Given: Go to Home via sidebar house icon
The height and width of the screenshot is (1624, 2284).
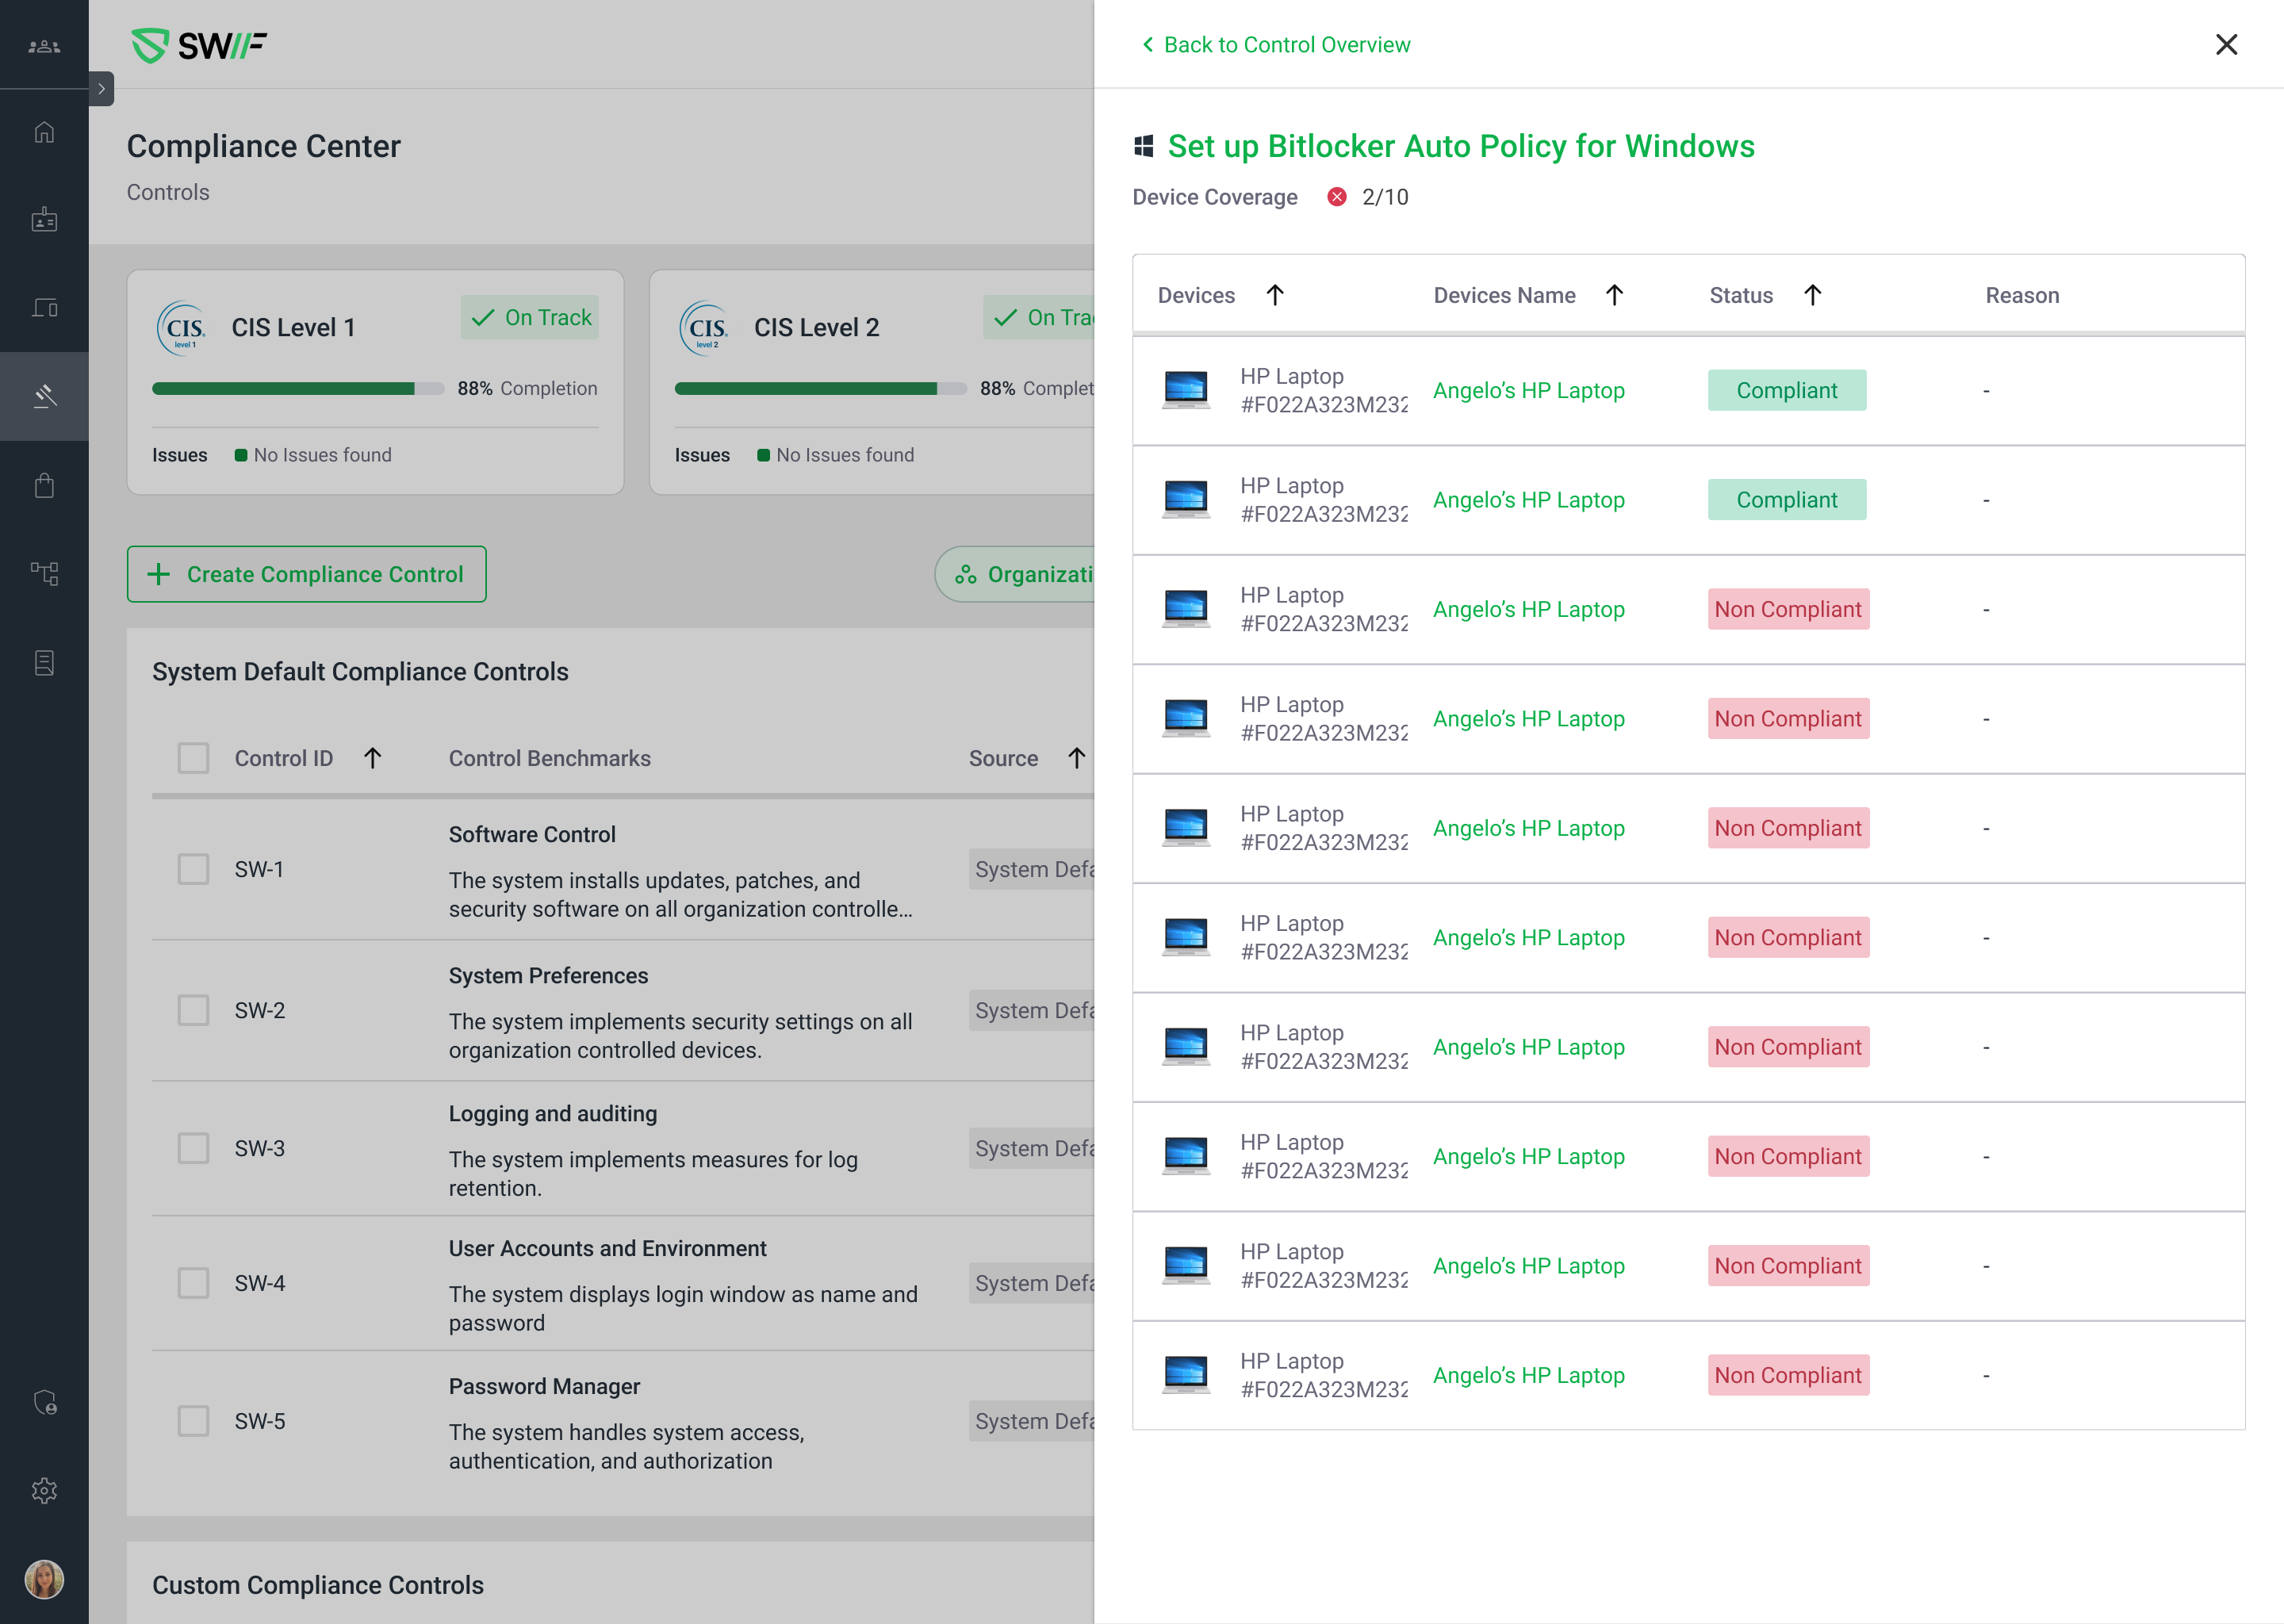Looking at the screenshot, I should coord(44,132).
